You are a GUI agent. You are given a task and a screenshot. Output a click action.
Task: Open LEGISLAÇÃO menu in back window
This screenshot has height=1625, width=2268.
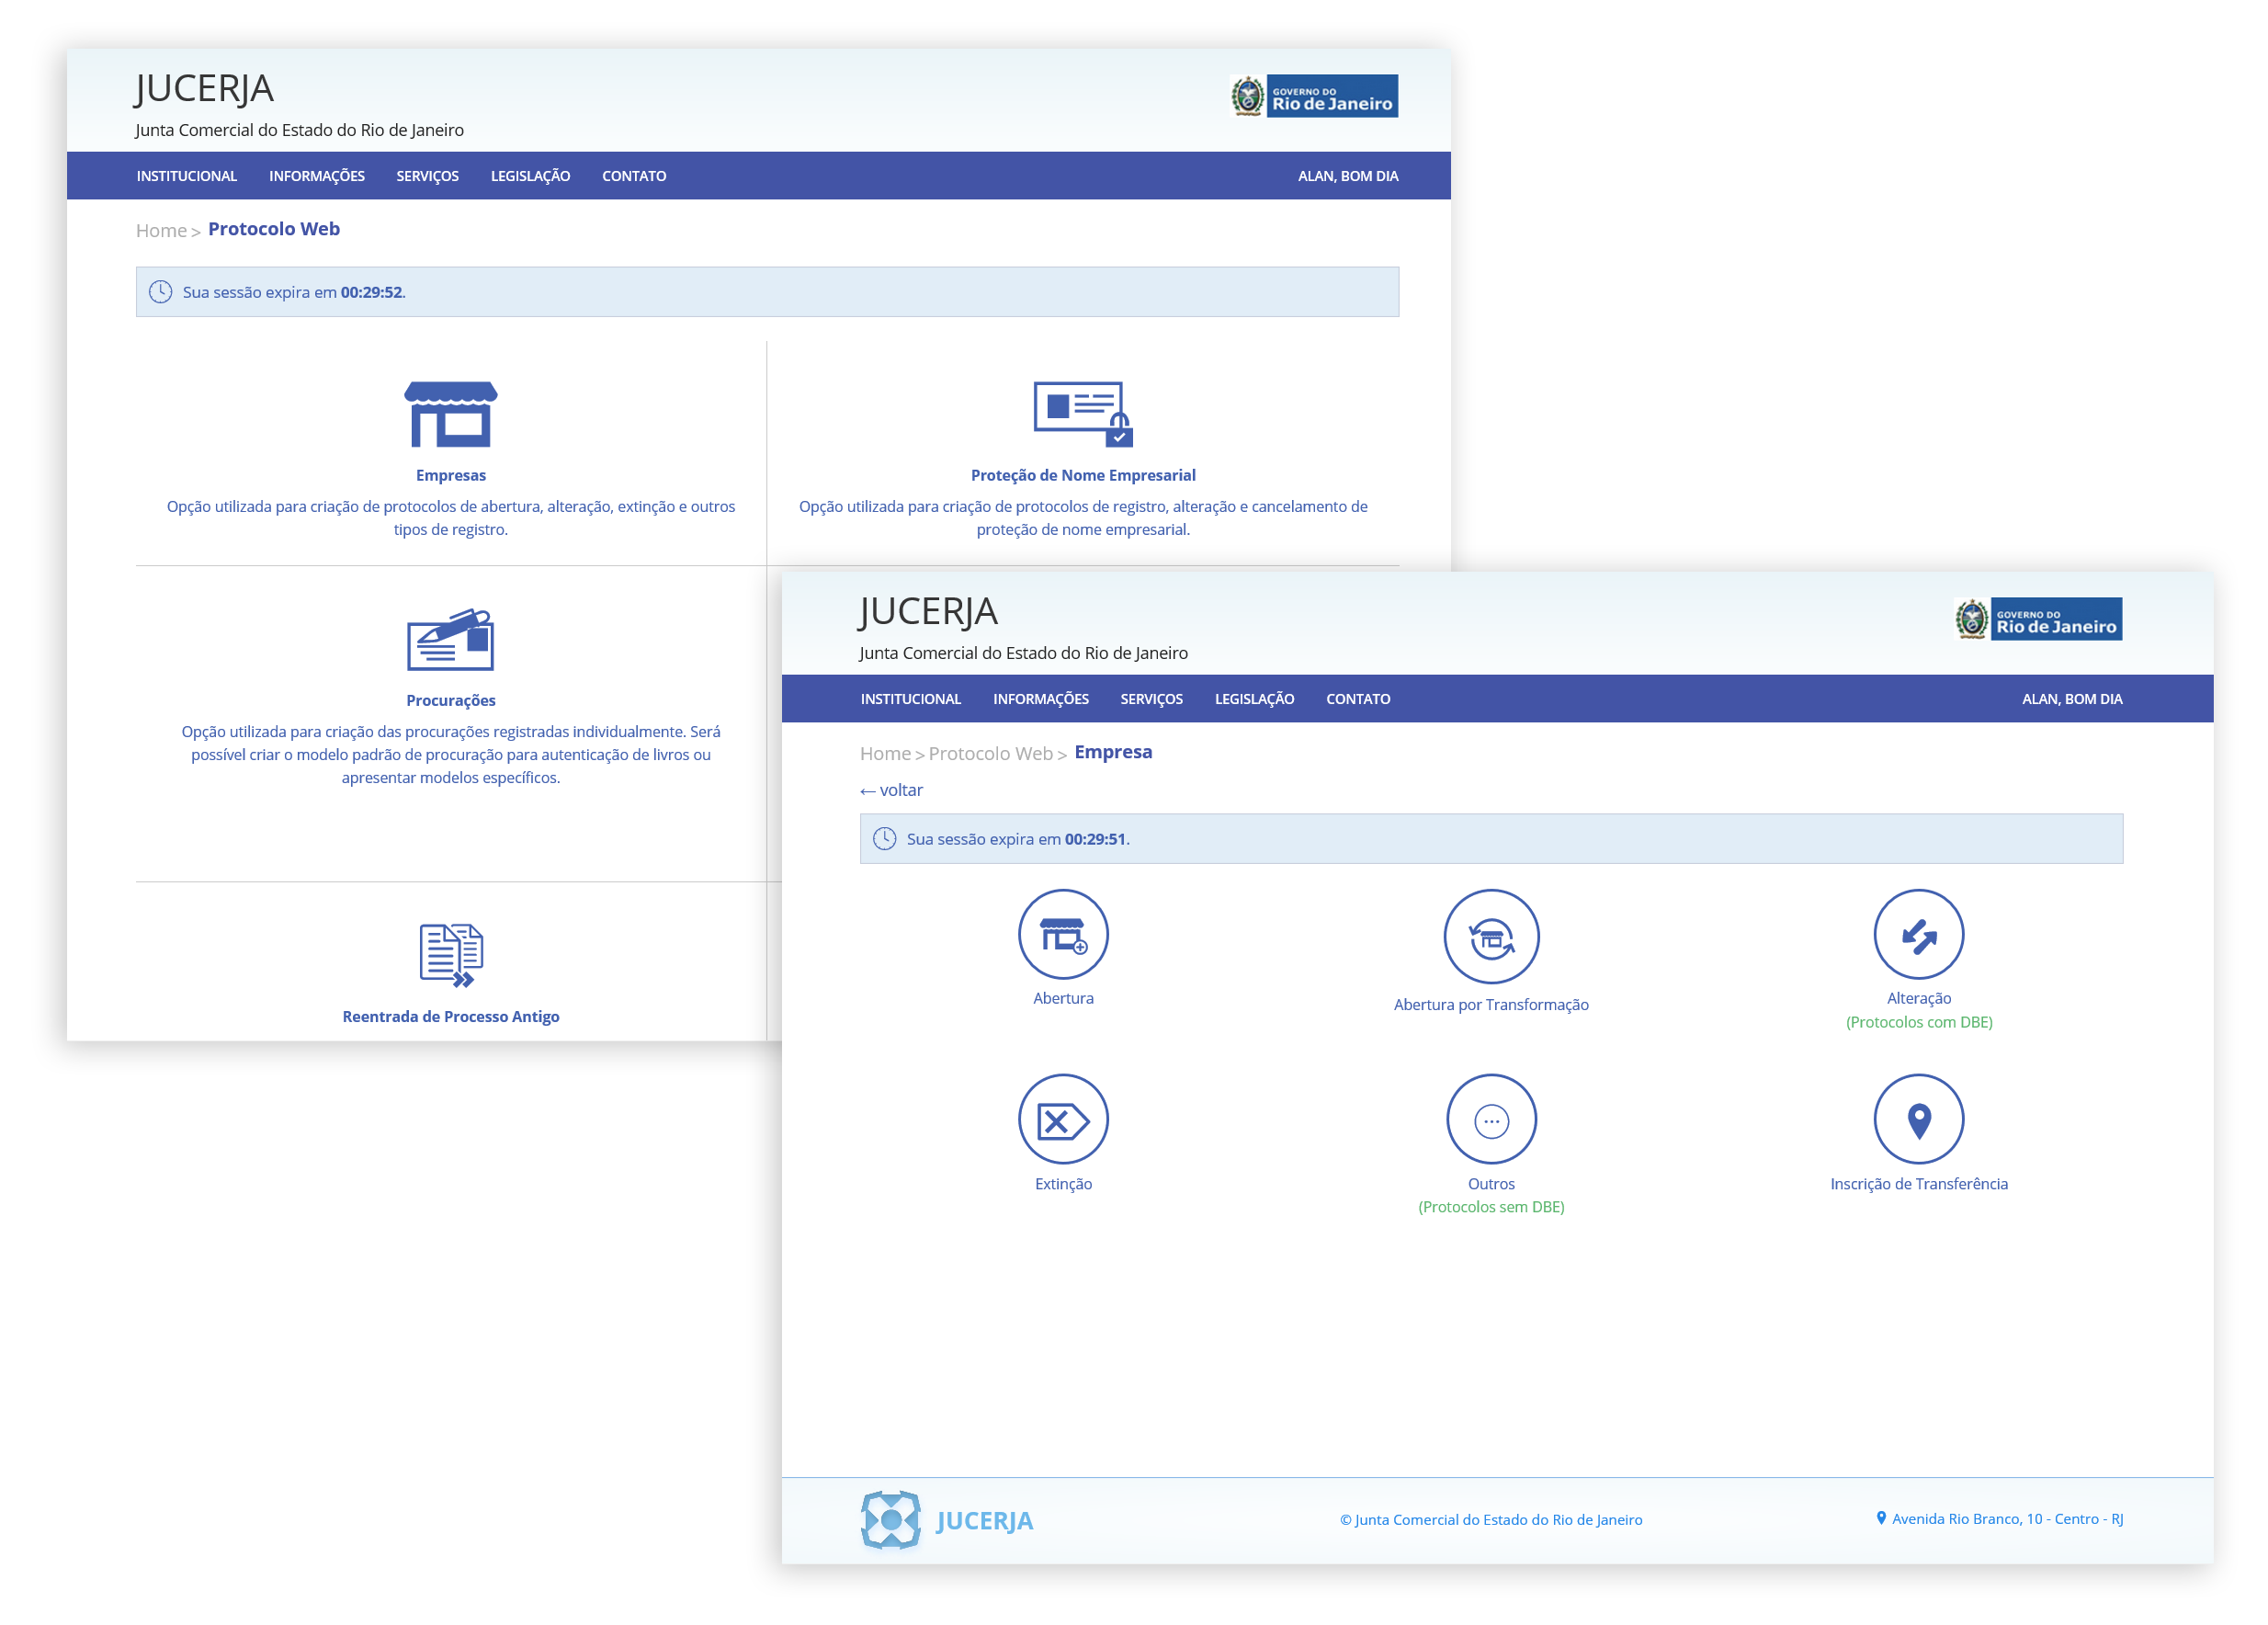click(530, 176)
